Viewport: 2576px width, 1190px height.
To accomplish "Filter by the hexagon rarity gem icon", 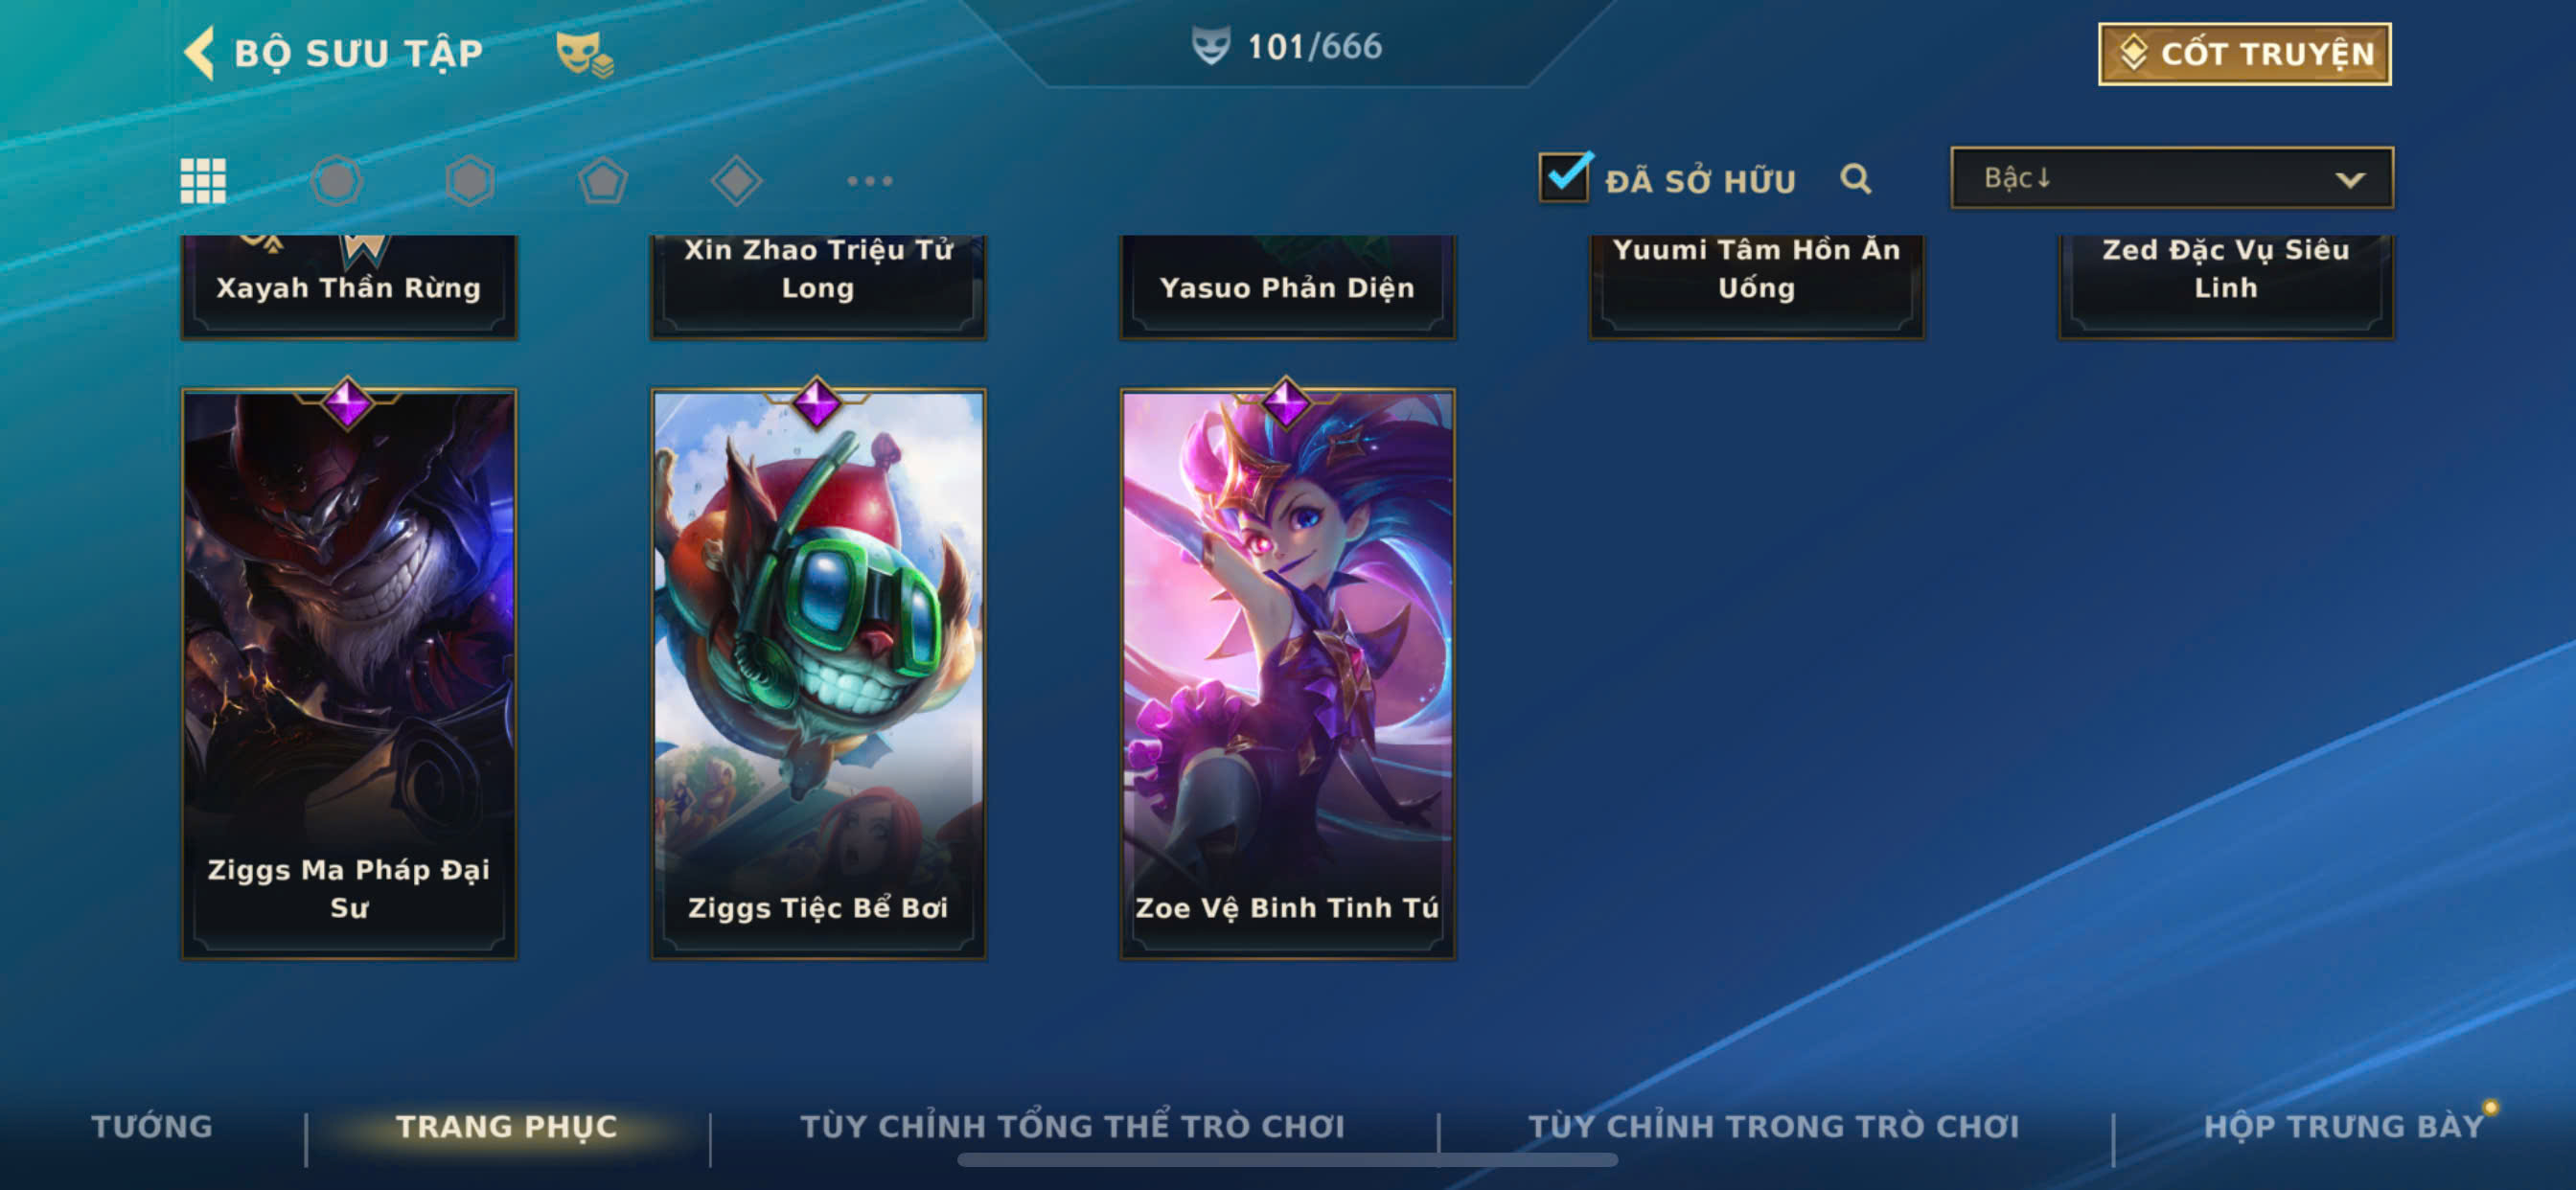I will (469, 181).
